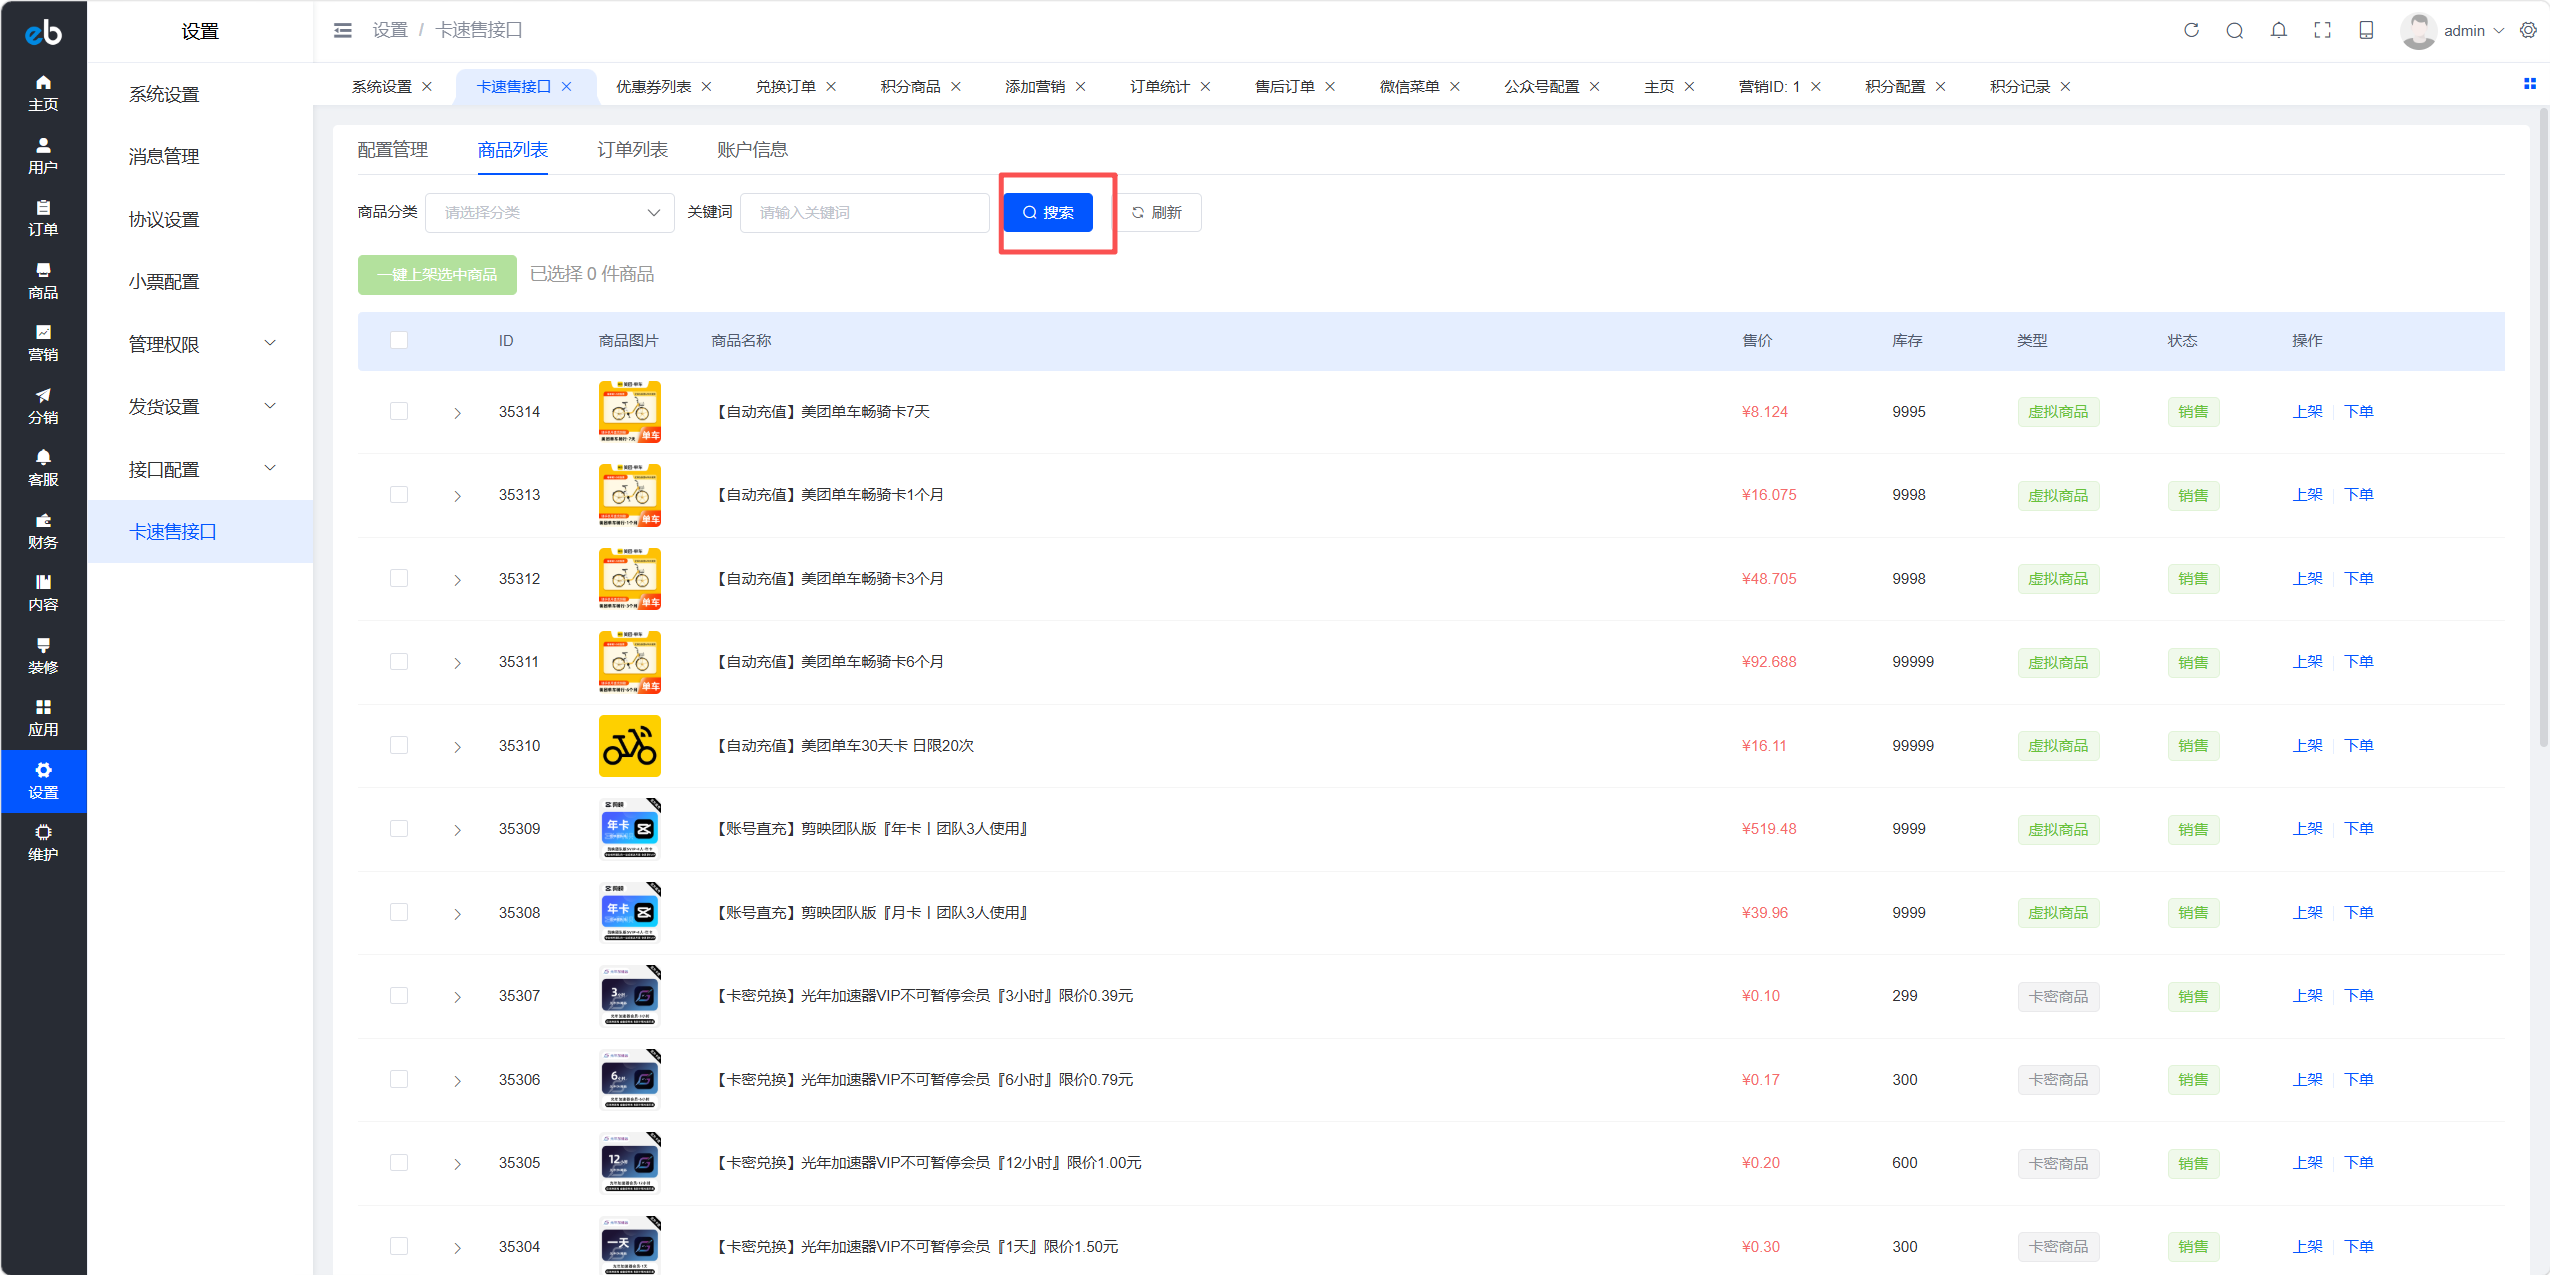Open the 商品分类 category dropdown
This screenshot has height=1275, width=2550.
(x=550, y=212)
